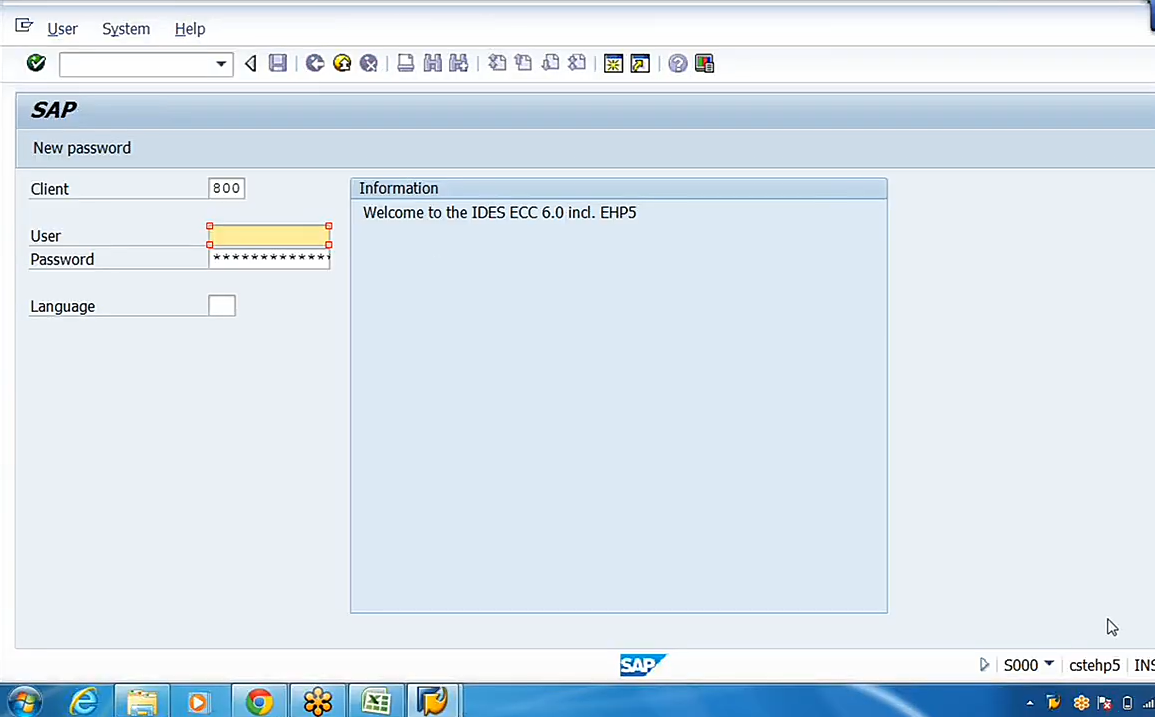Screen dimensions: 1155x717
Task: Click the Action Center flag tray icon
Action: pyautogui.click(x=1104, y=702)
